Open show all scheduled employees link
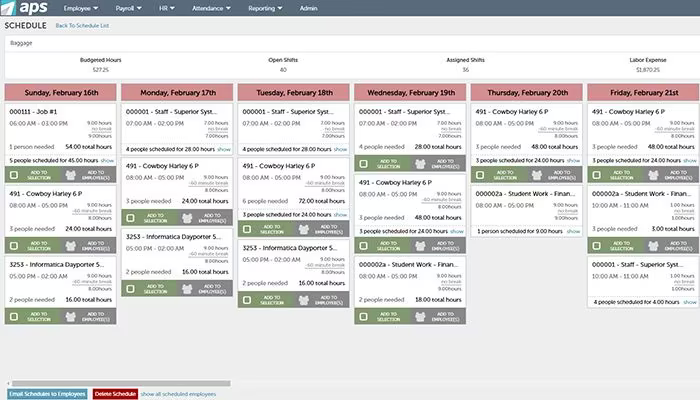 (178, 394)
